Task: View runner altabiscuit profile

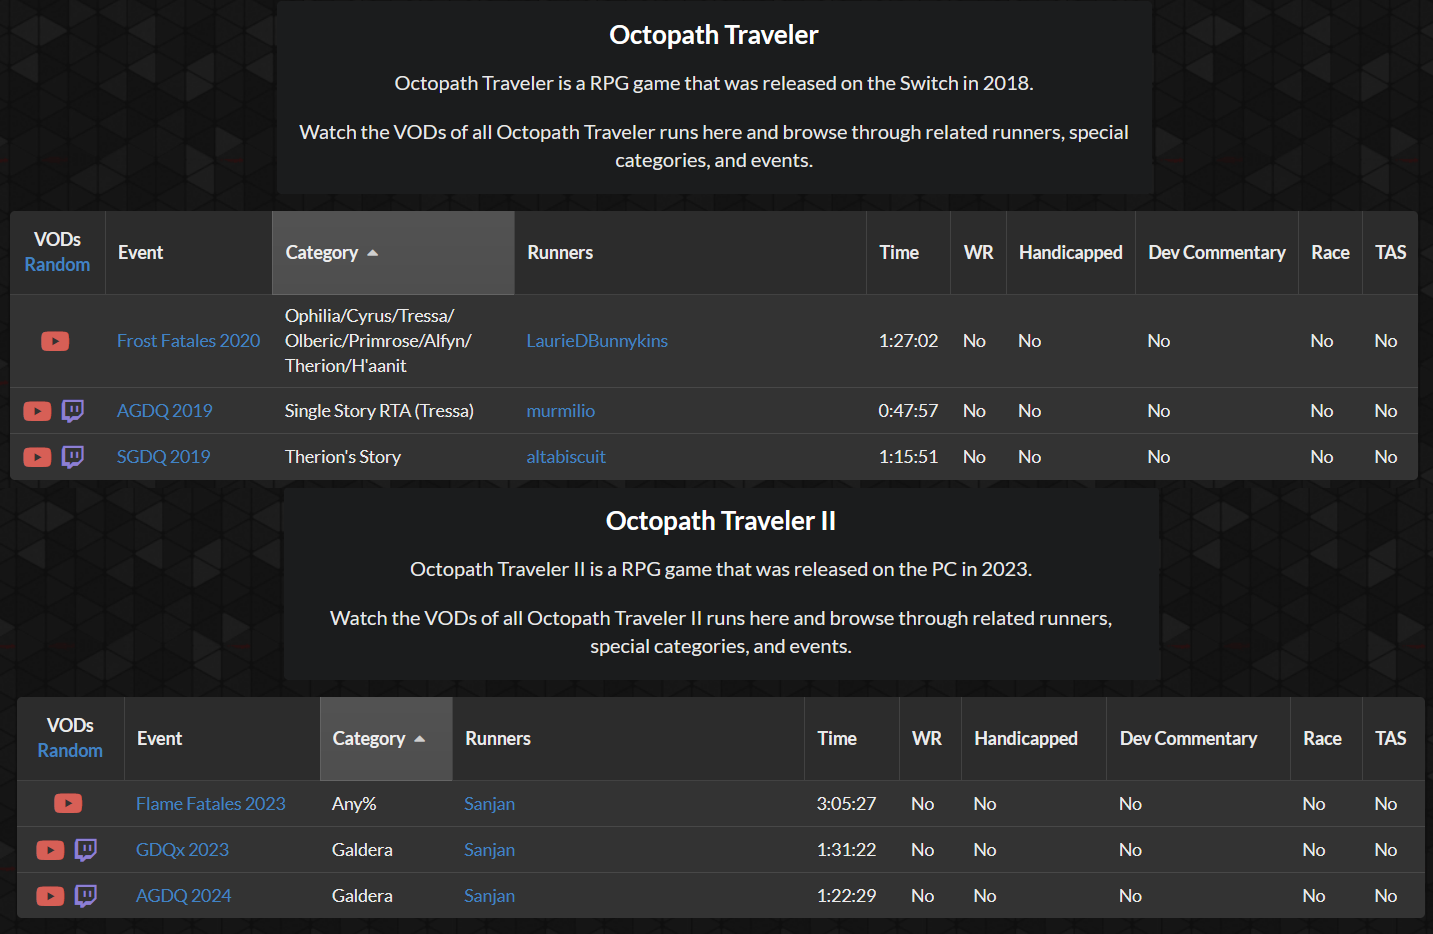Action: [566, 457]
